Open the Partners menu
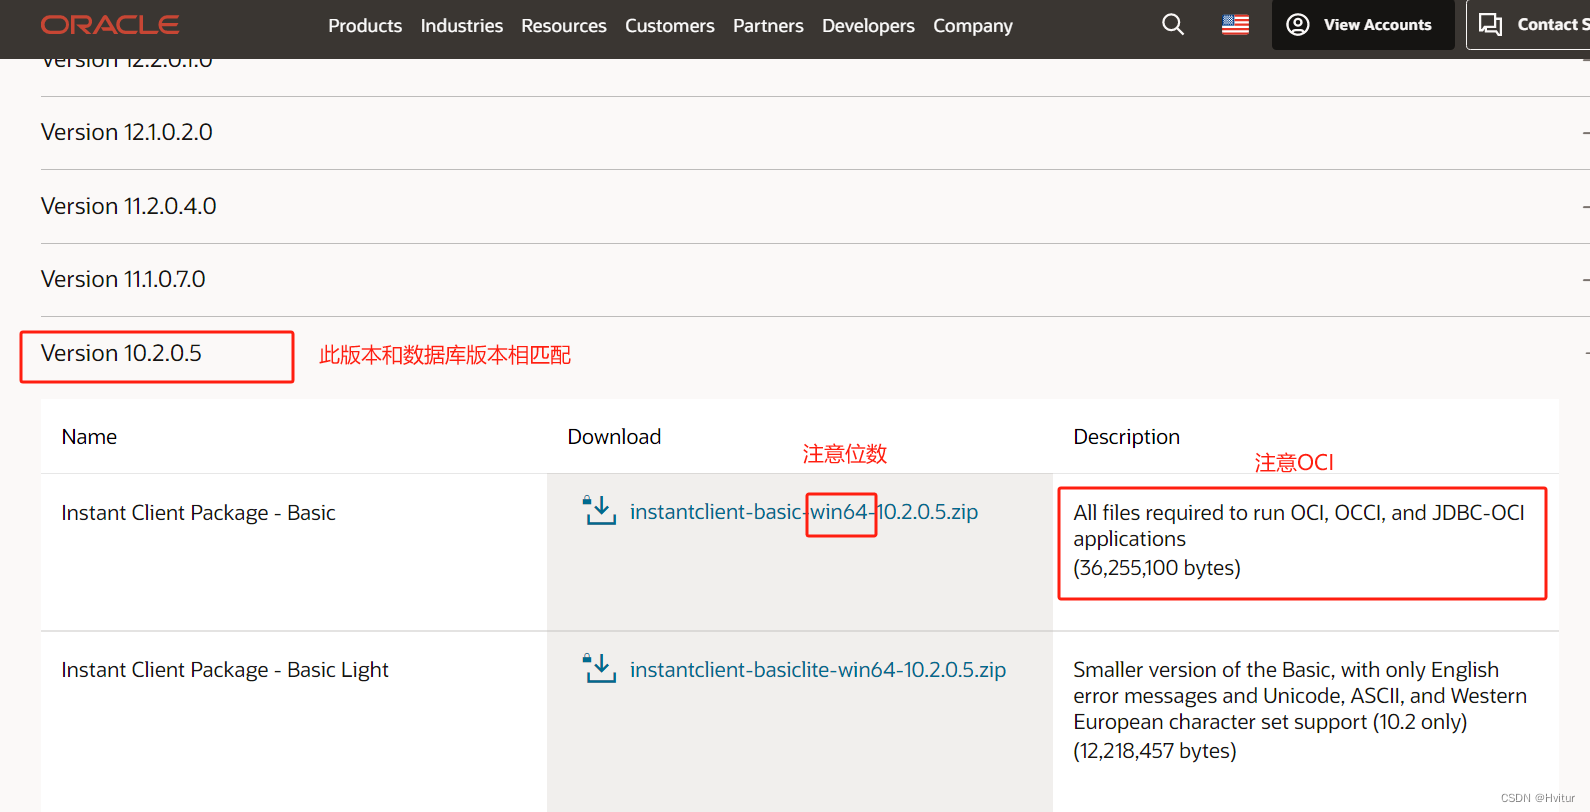1590x812 pixels. [768, 26]
